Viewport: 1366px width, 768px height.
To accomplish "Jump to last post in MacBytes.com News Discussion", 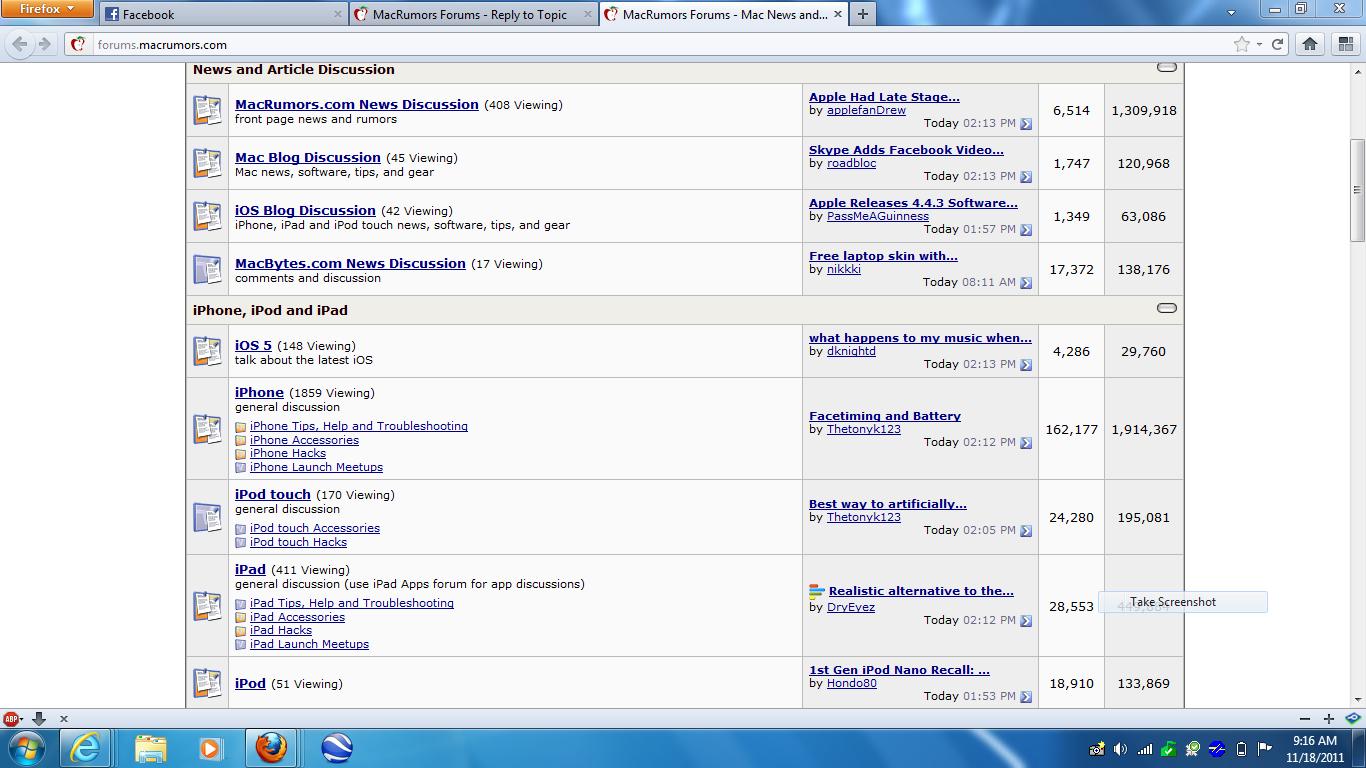I will tap(1026, 283).
